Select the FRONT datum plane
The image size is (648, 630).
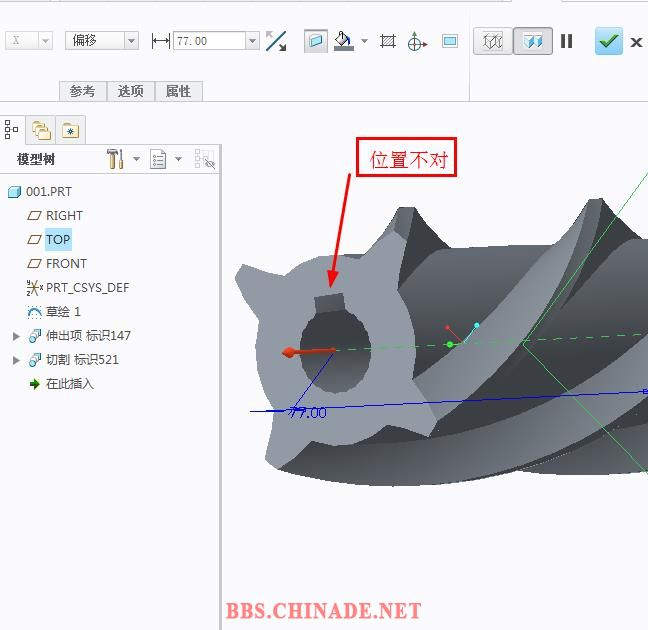pyautogui.click(x=66, y=263)
